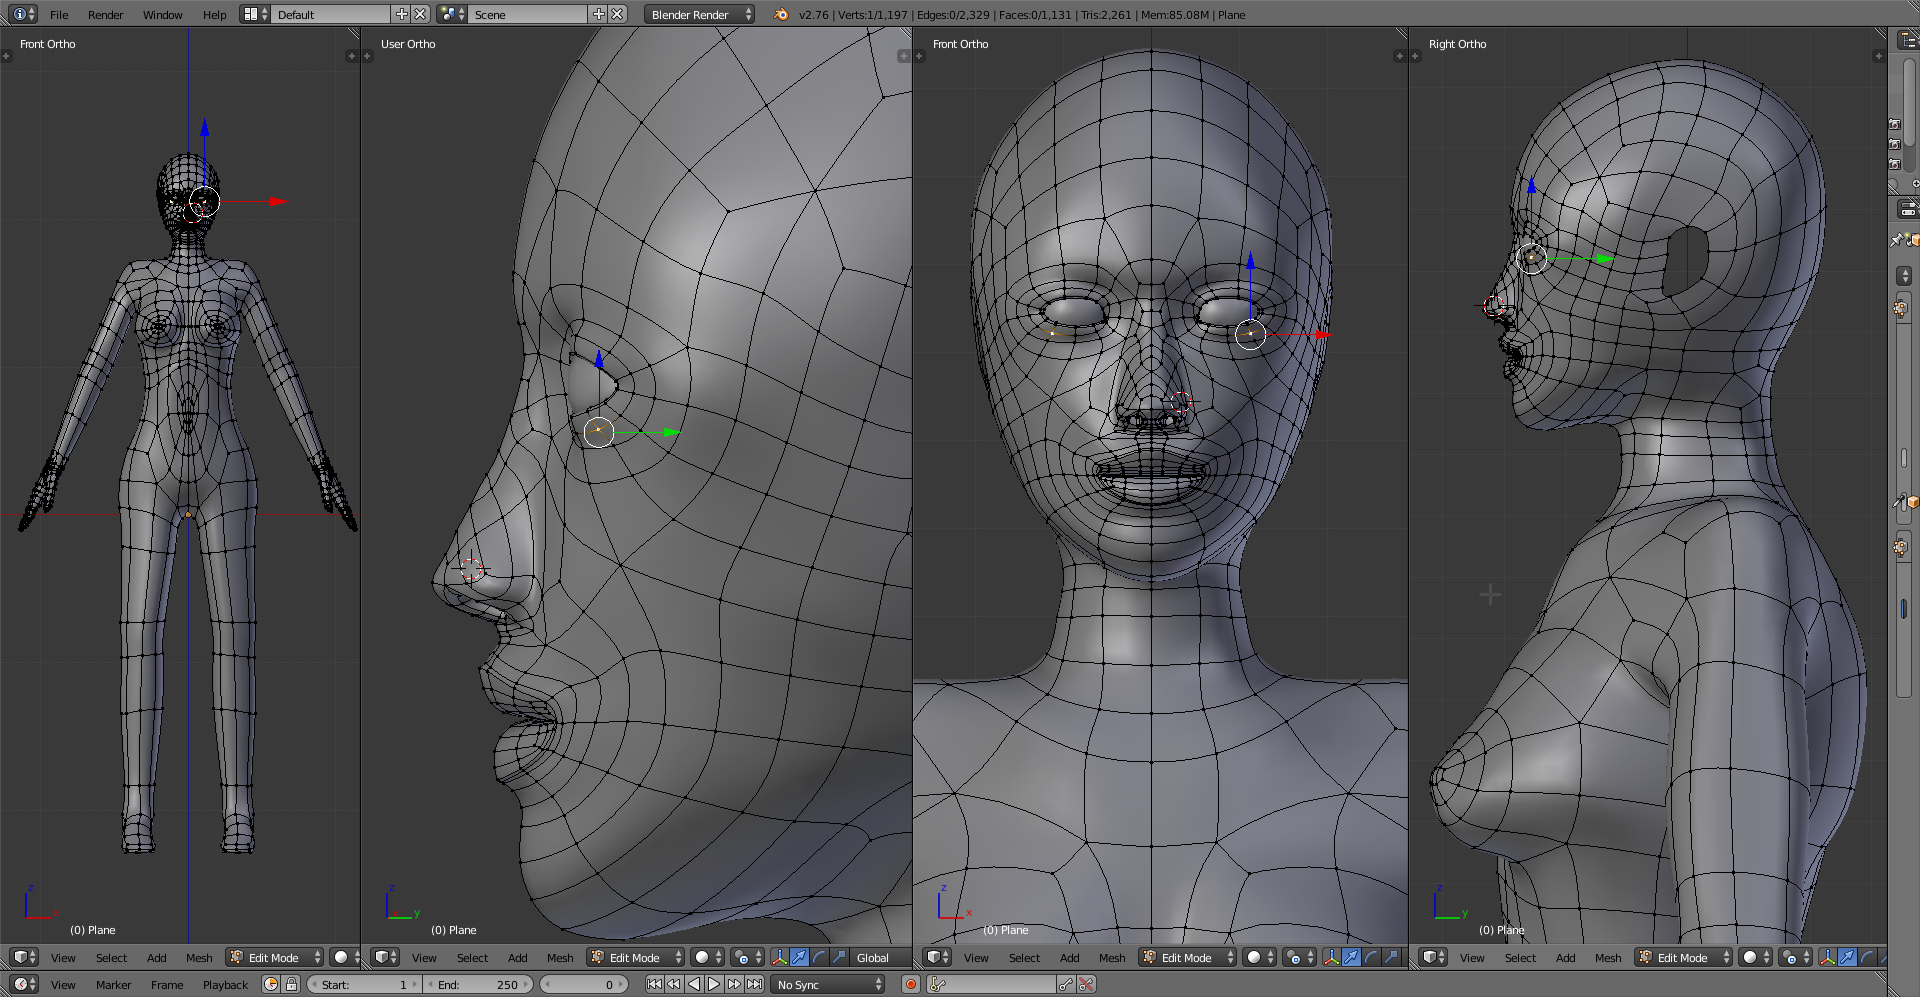This screenshot has width=1920, height=997.
Task: Open Edit Mode dropdown in Right Ortho viewport
Action: point(1681,958)
